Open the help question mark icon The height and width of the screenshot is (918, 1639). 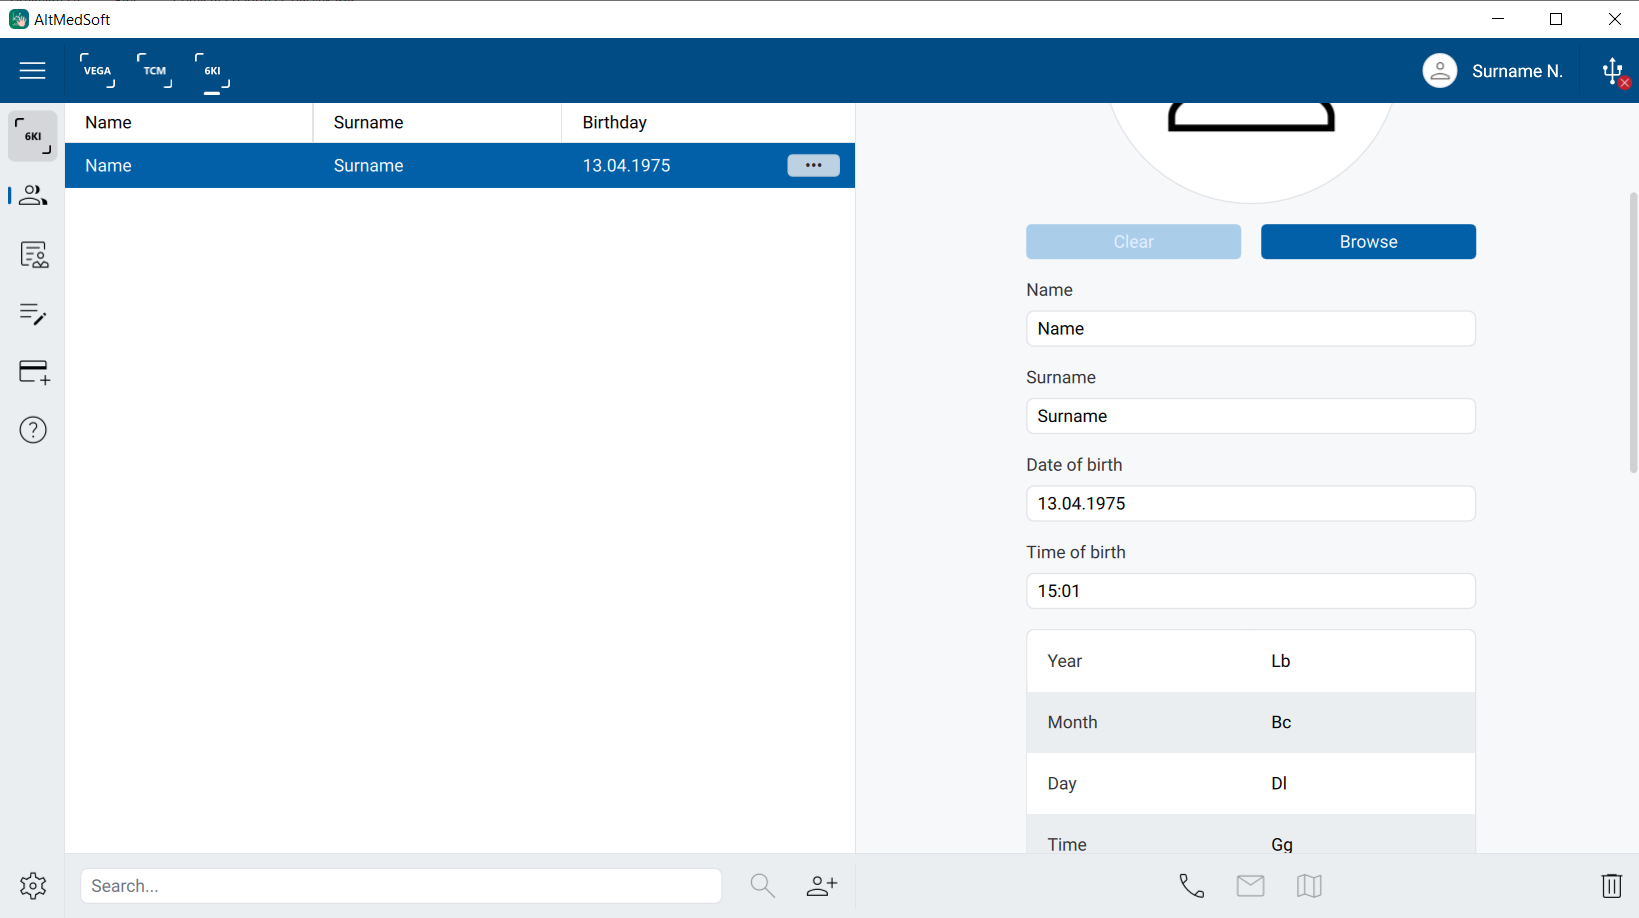pos(33,430)
